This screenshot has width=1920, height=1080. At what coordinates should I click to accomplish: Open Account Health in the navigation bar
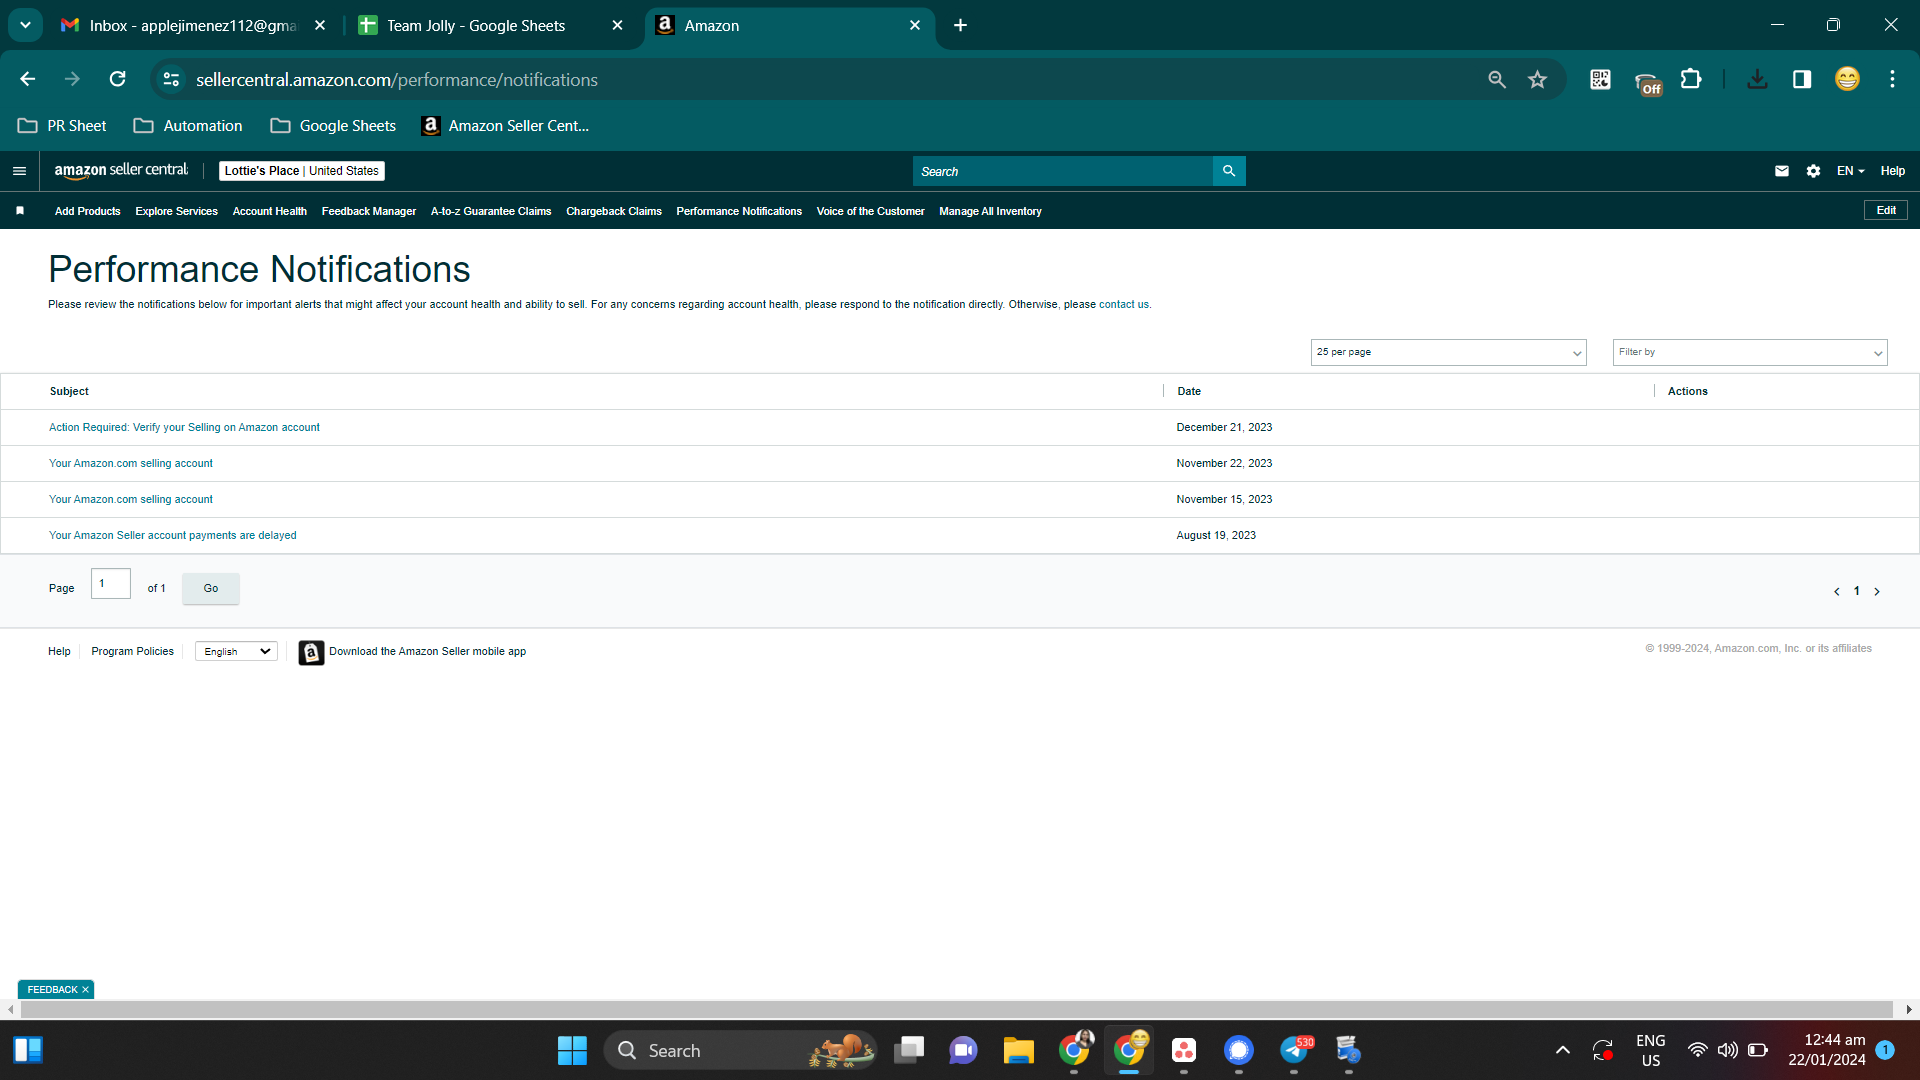coord(270,211)
